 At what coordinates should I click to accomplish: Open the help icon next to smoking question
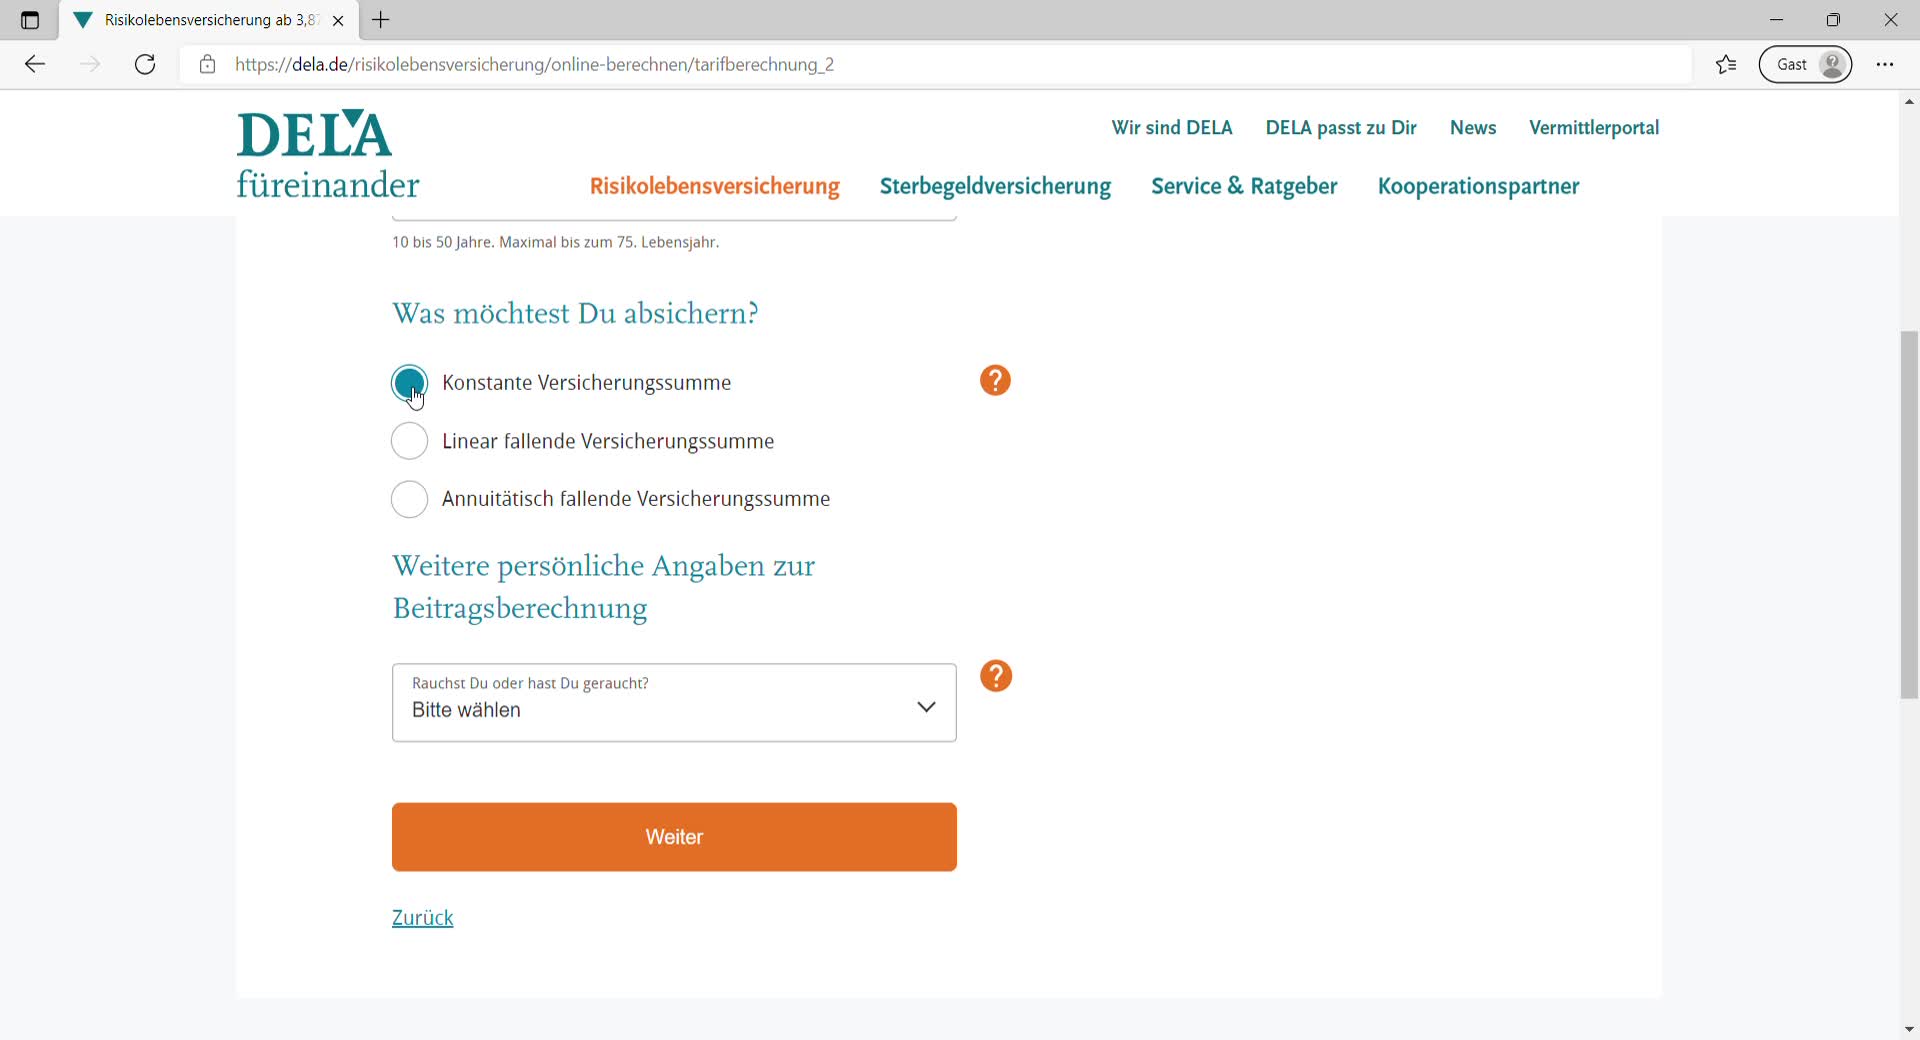click(996, 677)
